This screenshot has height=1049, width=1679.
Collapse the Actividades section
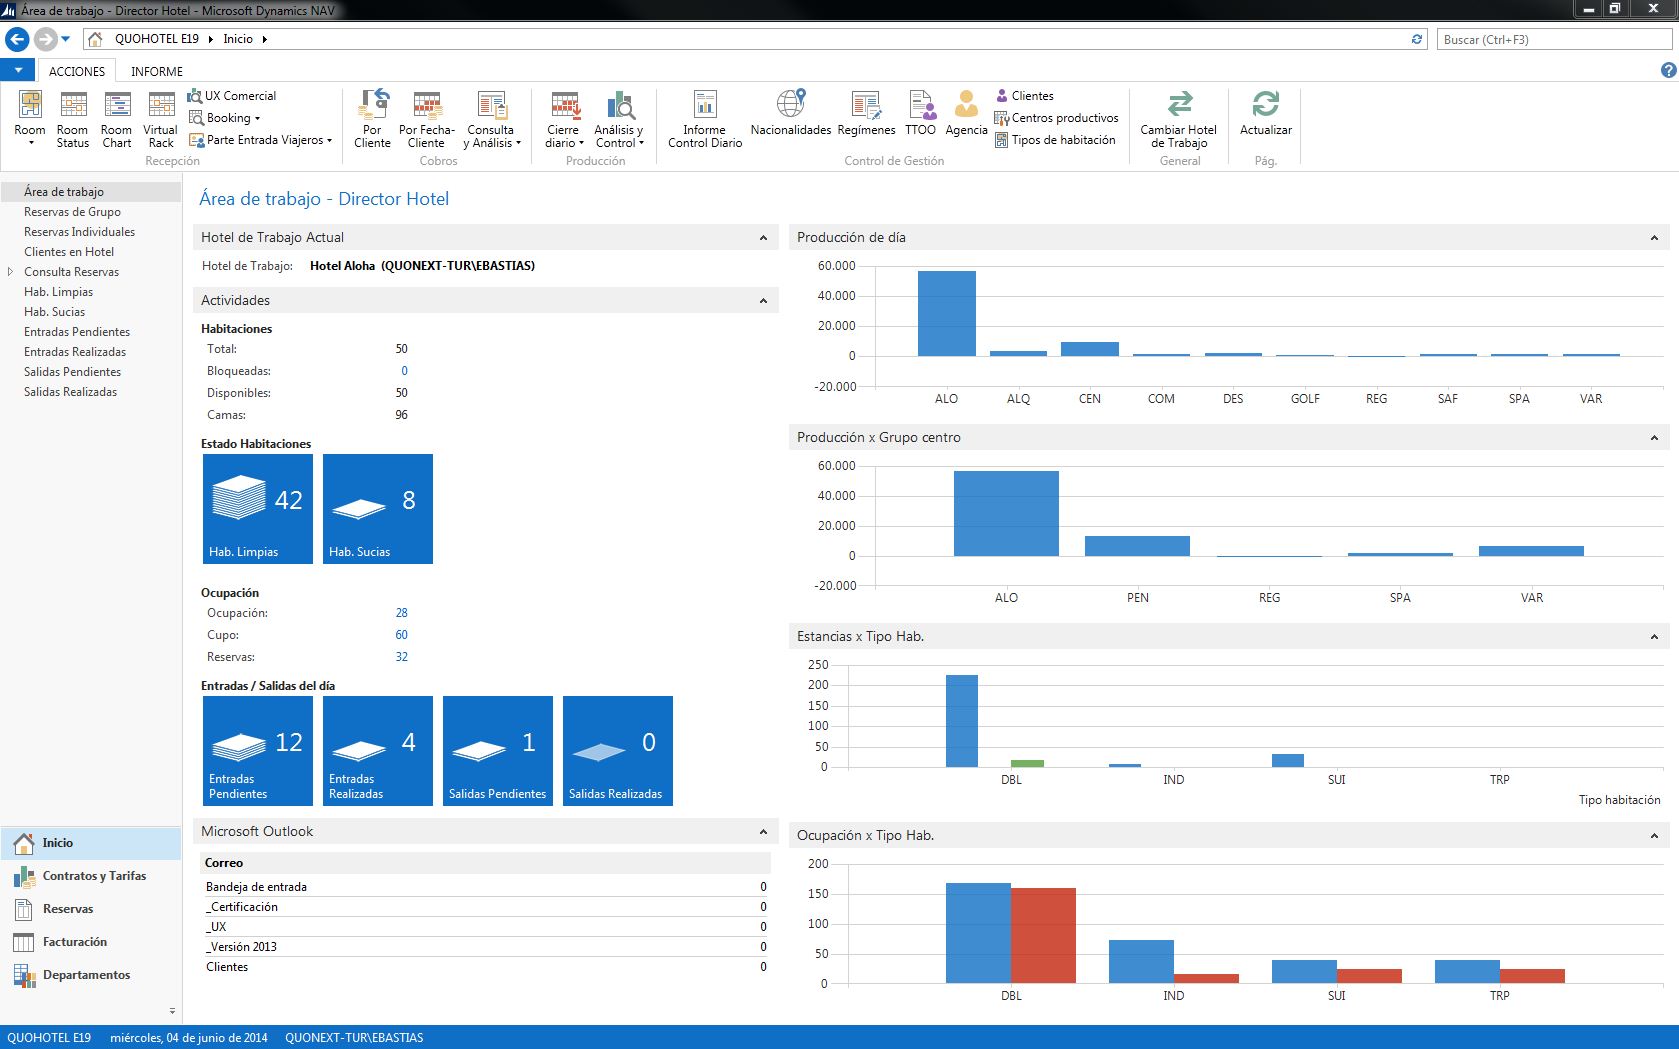point(763,301)
